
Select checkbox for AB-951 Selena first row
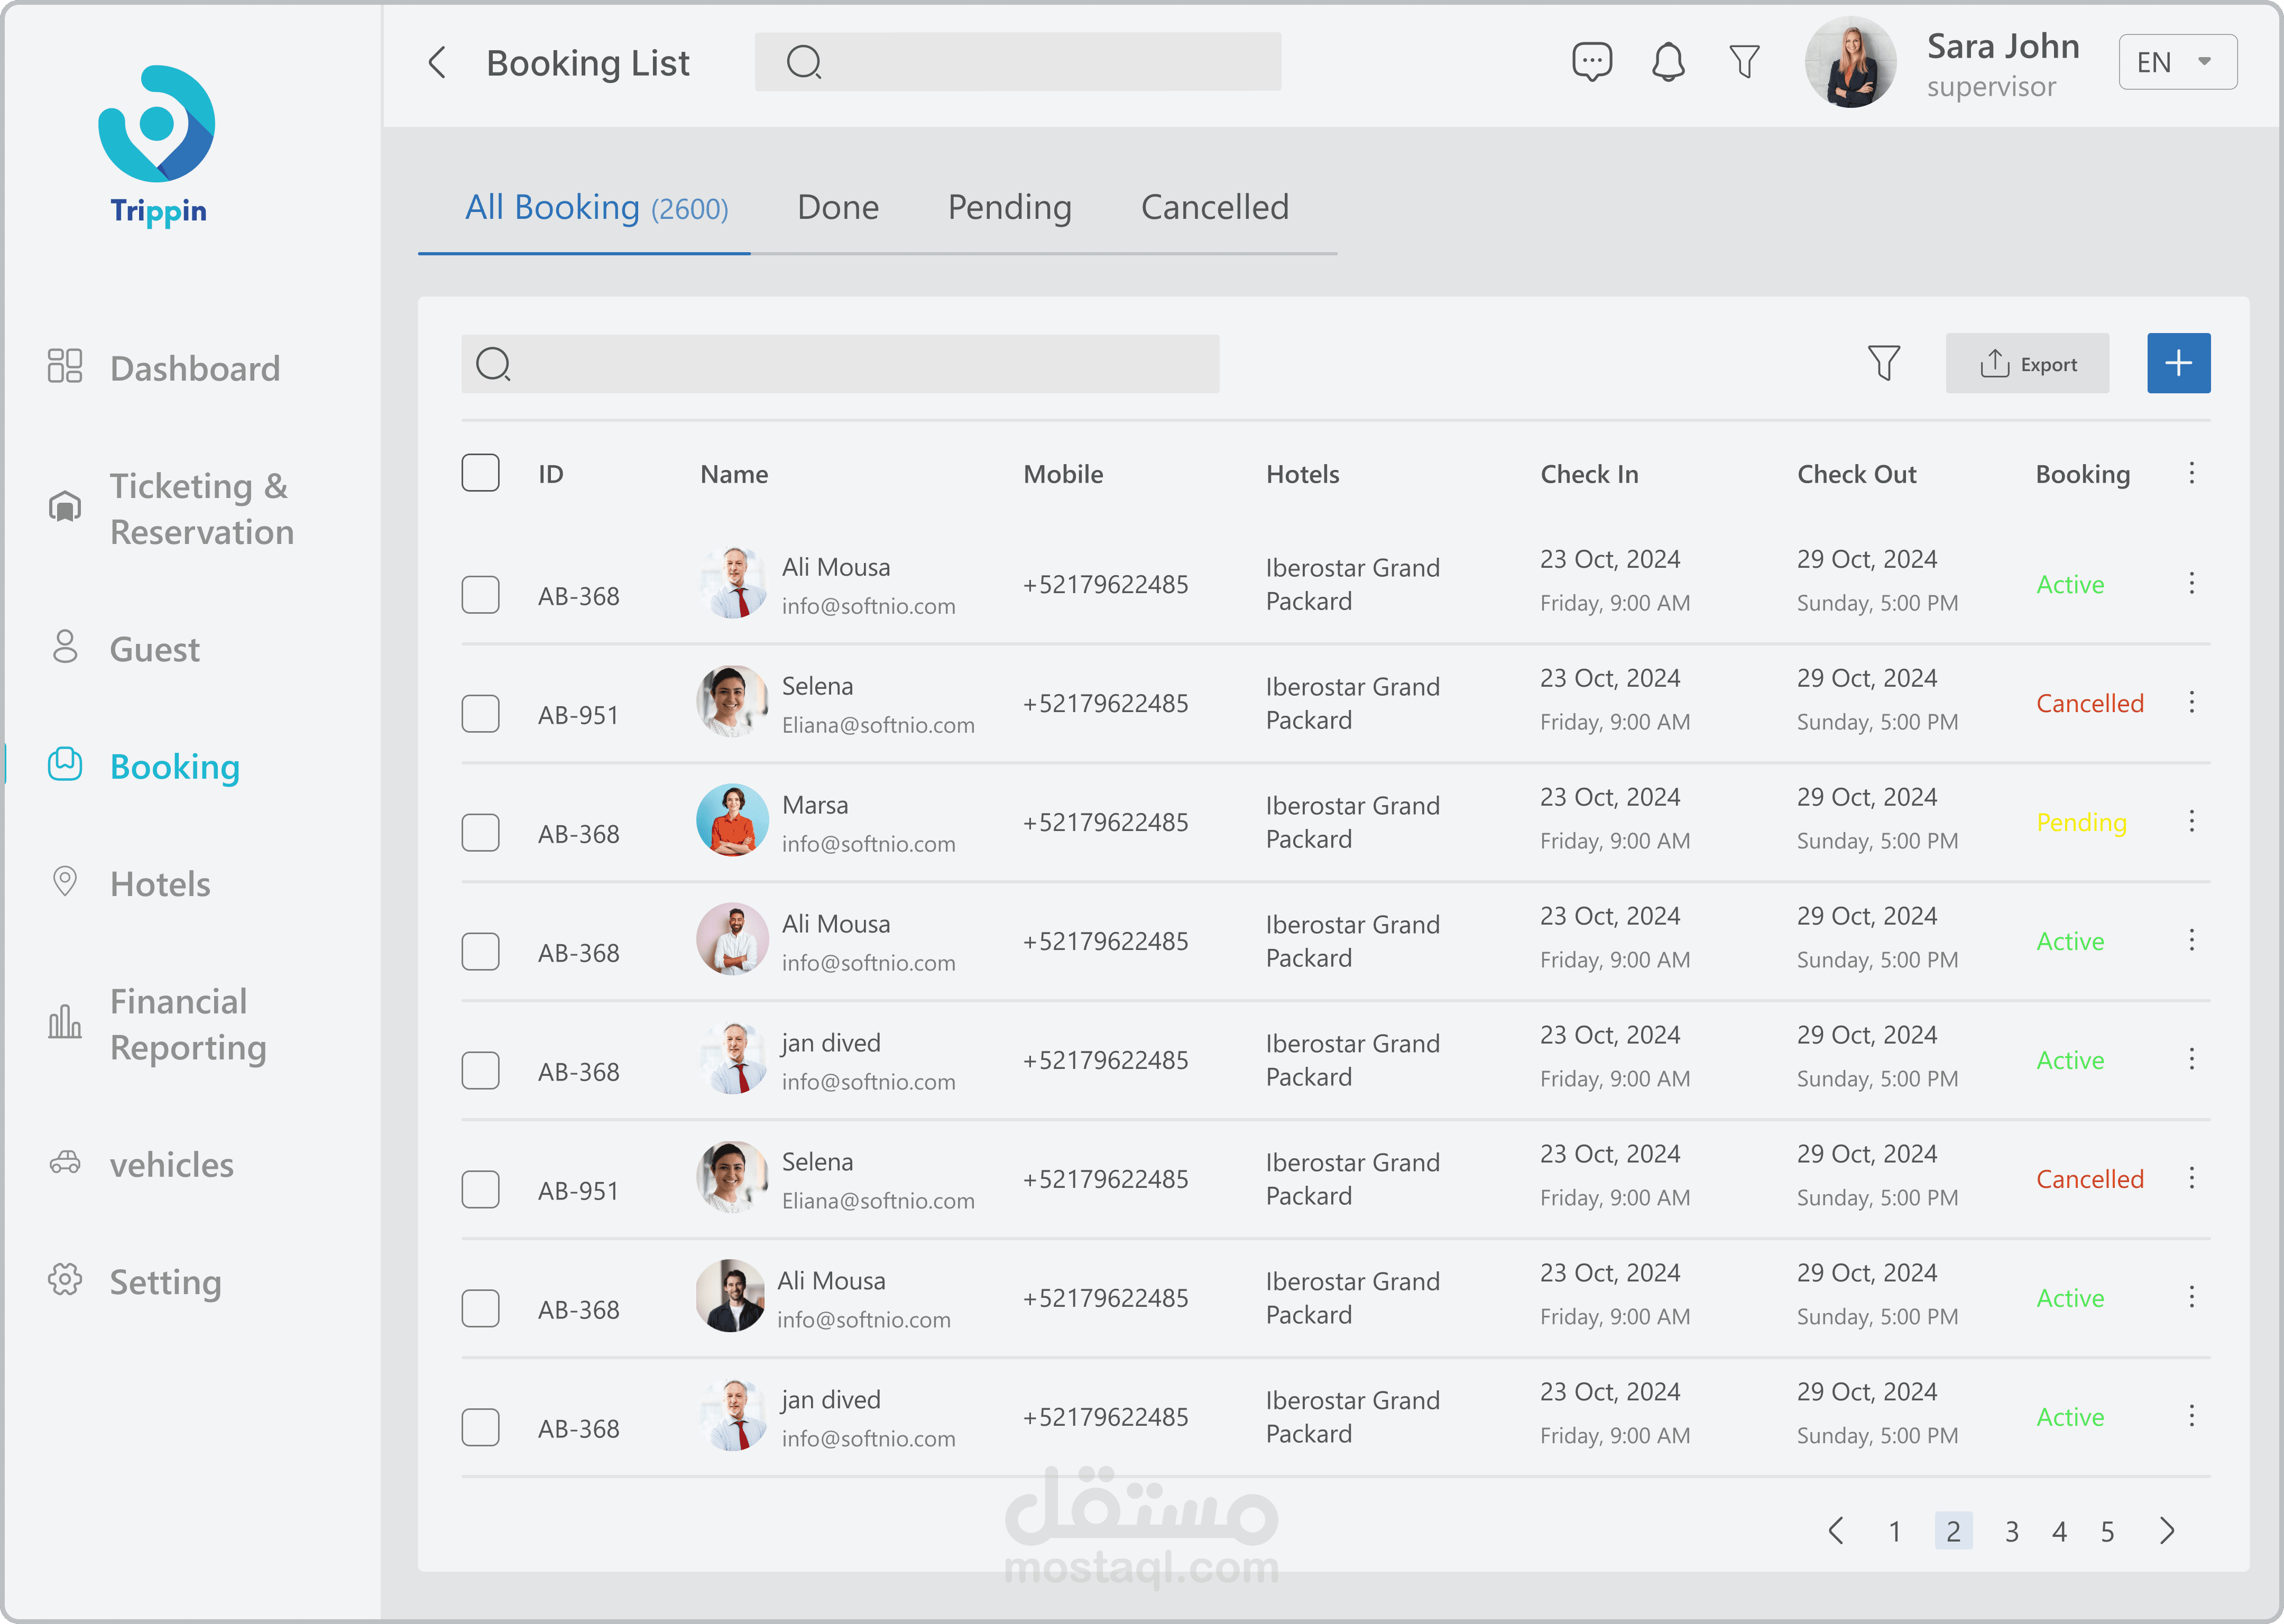pyautogui.click(x=480, y=713)
